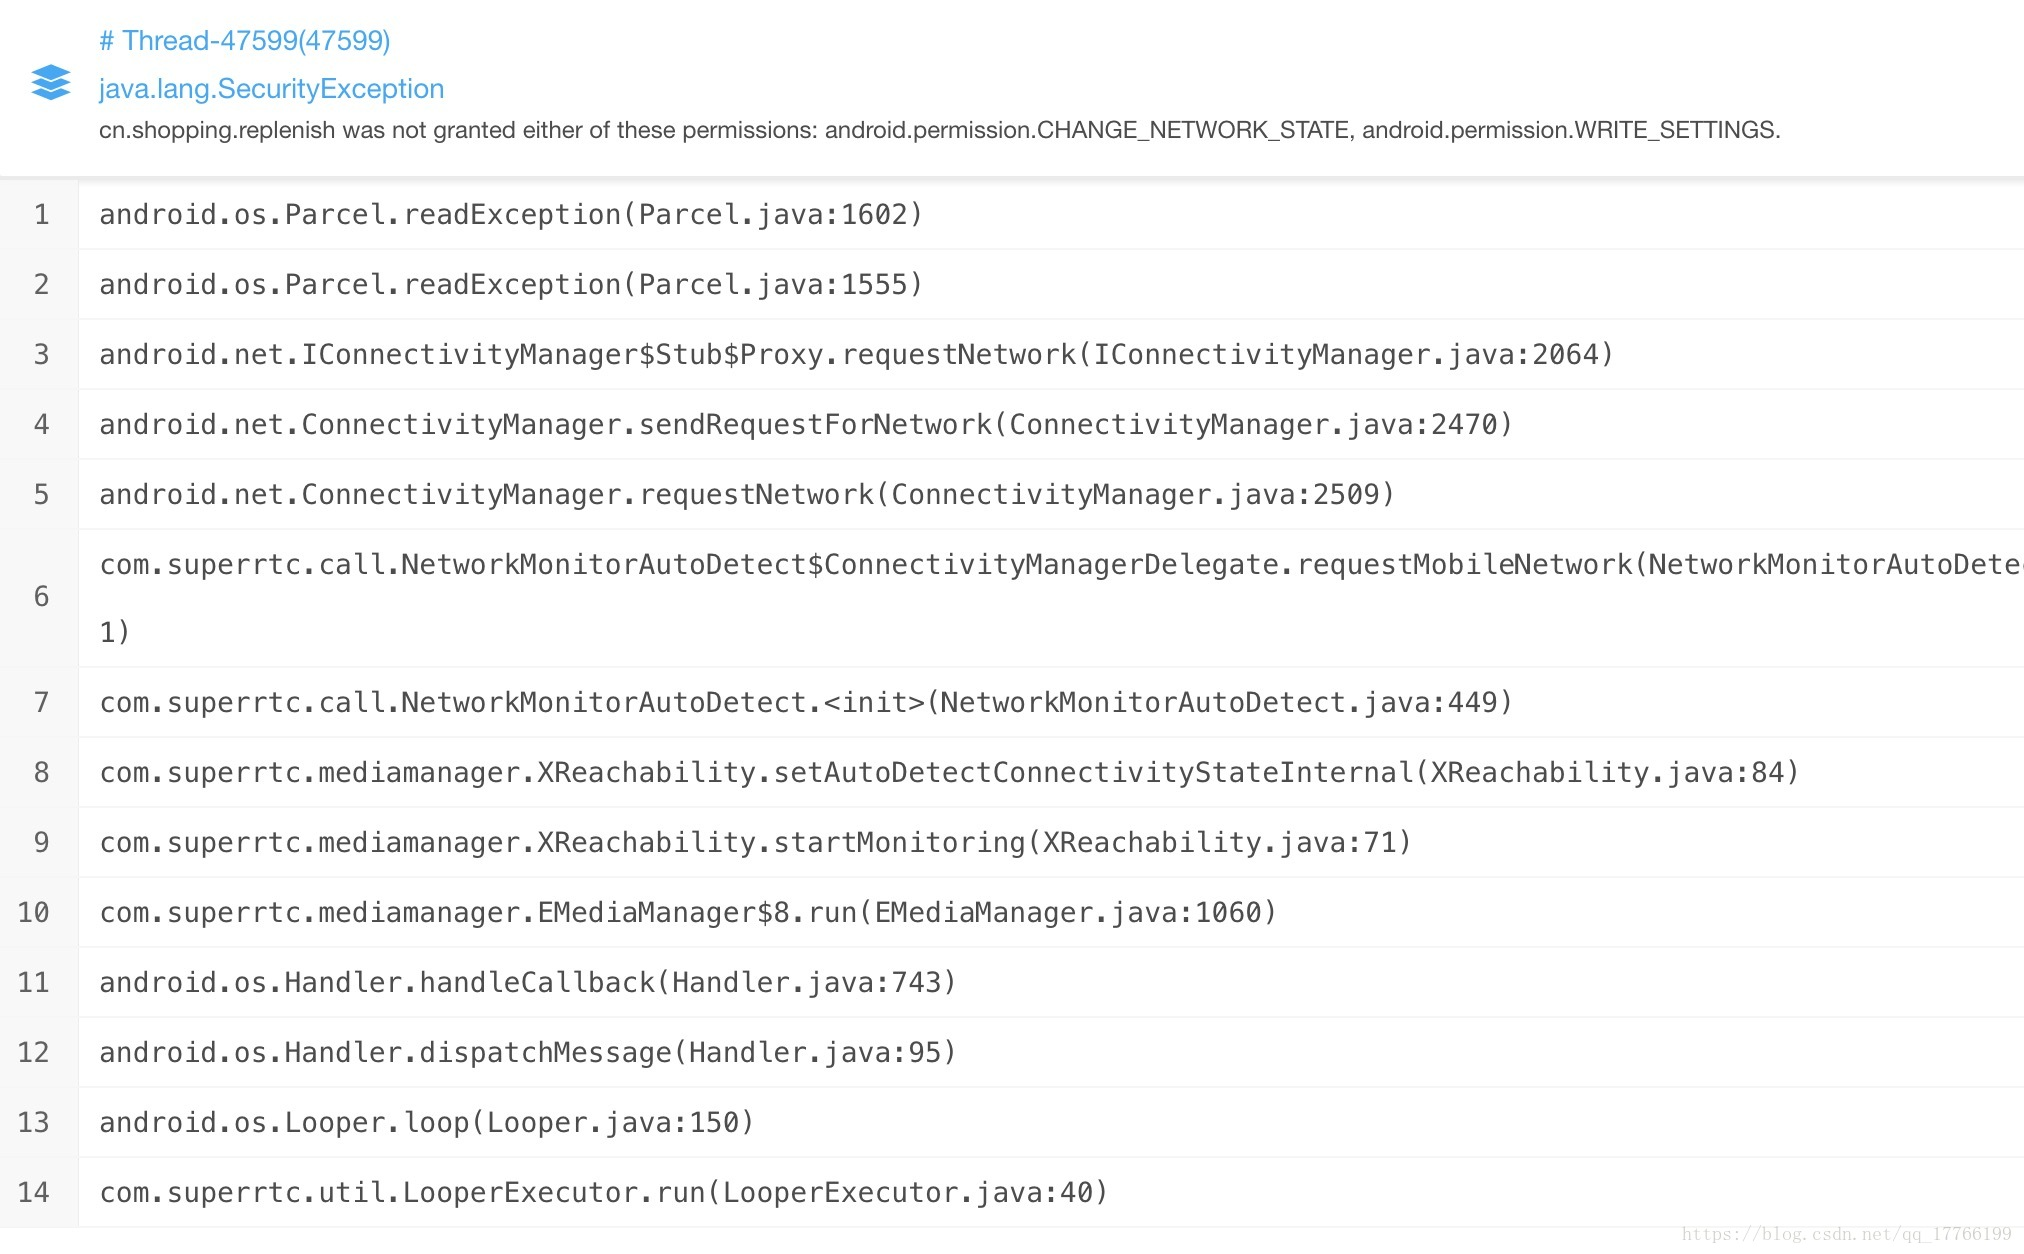Select the EMediaManager$8.run frame
The height and width of the screenshot is (1254, 2024).
(x=688, y=913)
